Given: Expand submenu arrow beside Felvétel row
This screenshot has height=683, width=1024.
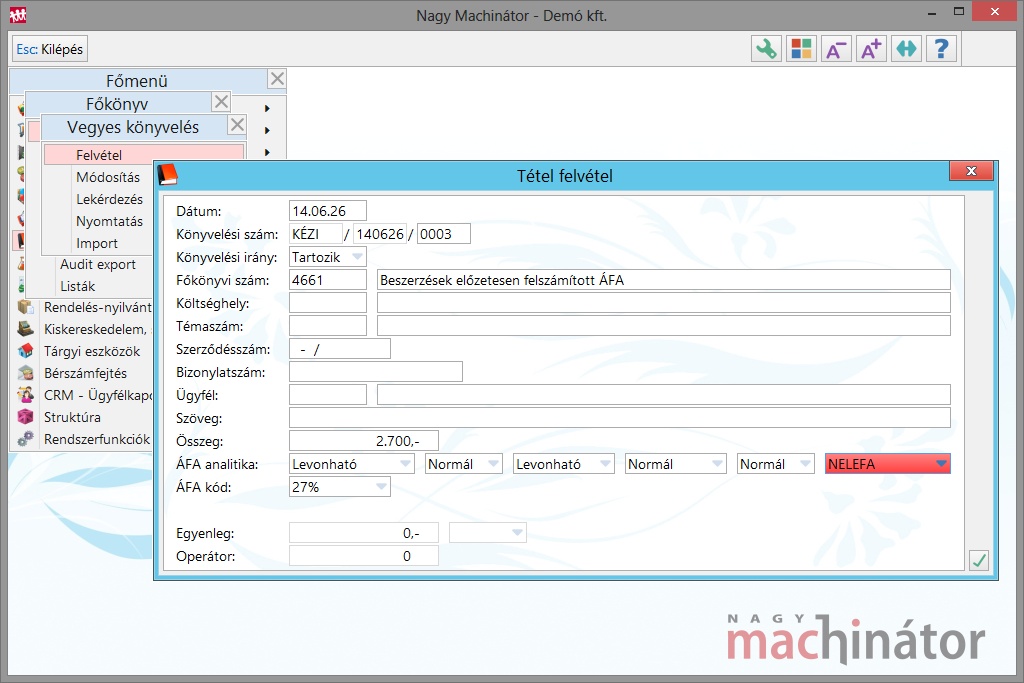Looking at the screenshot, I should pos(267,152).
